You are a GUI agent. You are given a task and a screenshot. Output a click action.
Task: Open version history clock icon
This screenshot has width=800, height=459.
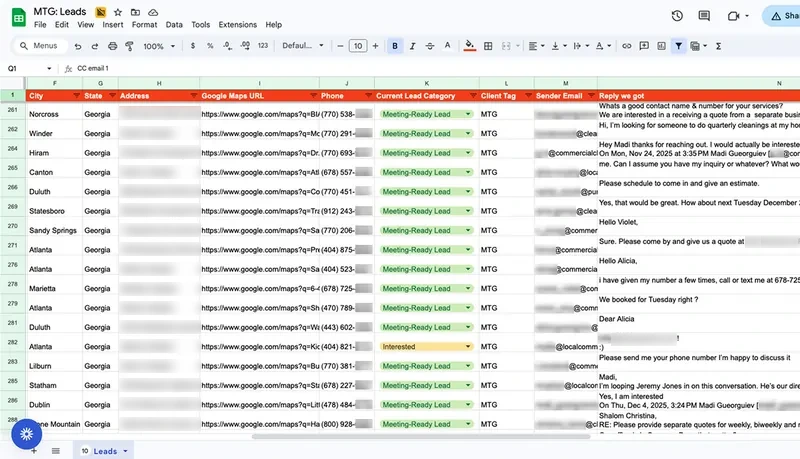[x=677, y=16]
